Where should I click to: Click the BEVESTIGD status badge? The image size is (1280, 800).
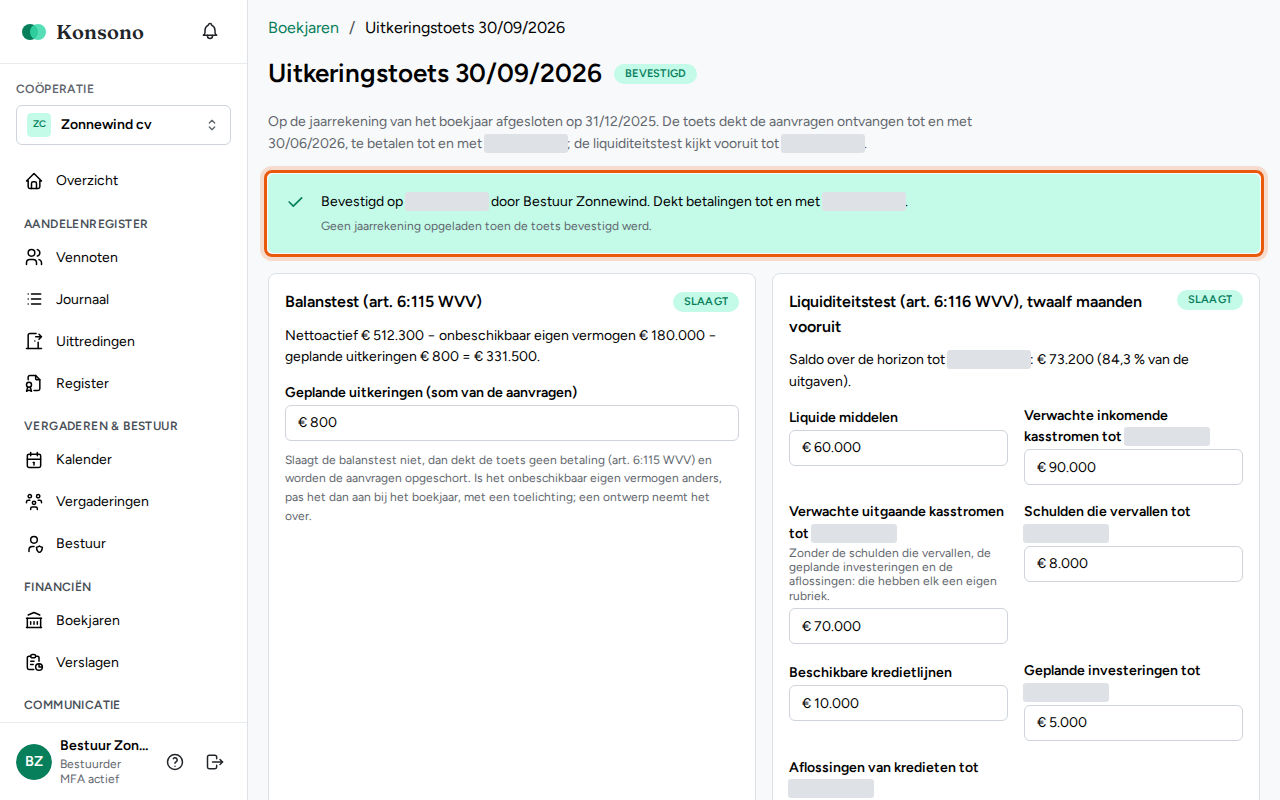point(655,74)
